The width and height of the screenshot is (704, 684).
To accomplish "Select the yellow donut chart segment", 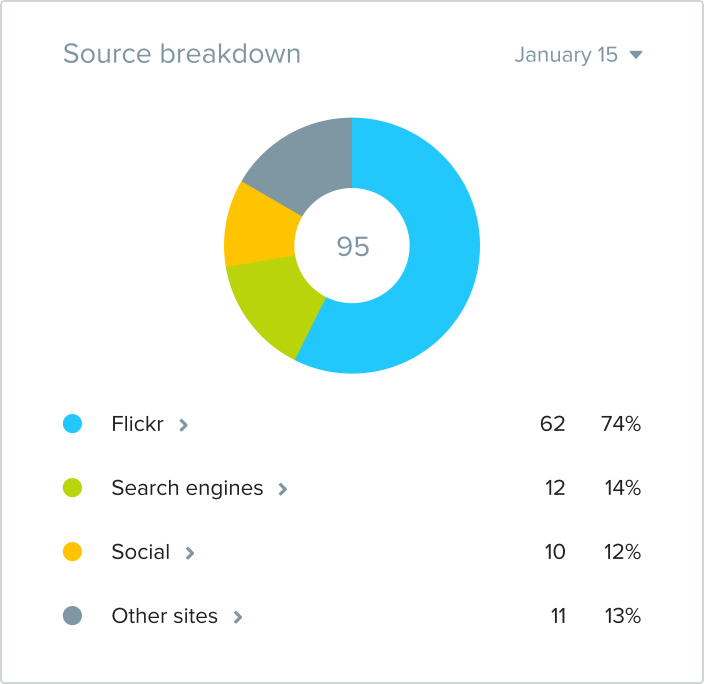I will [257, 227].
